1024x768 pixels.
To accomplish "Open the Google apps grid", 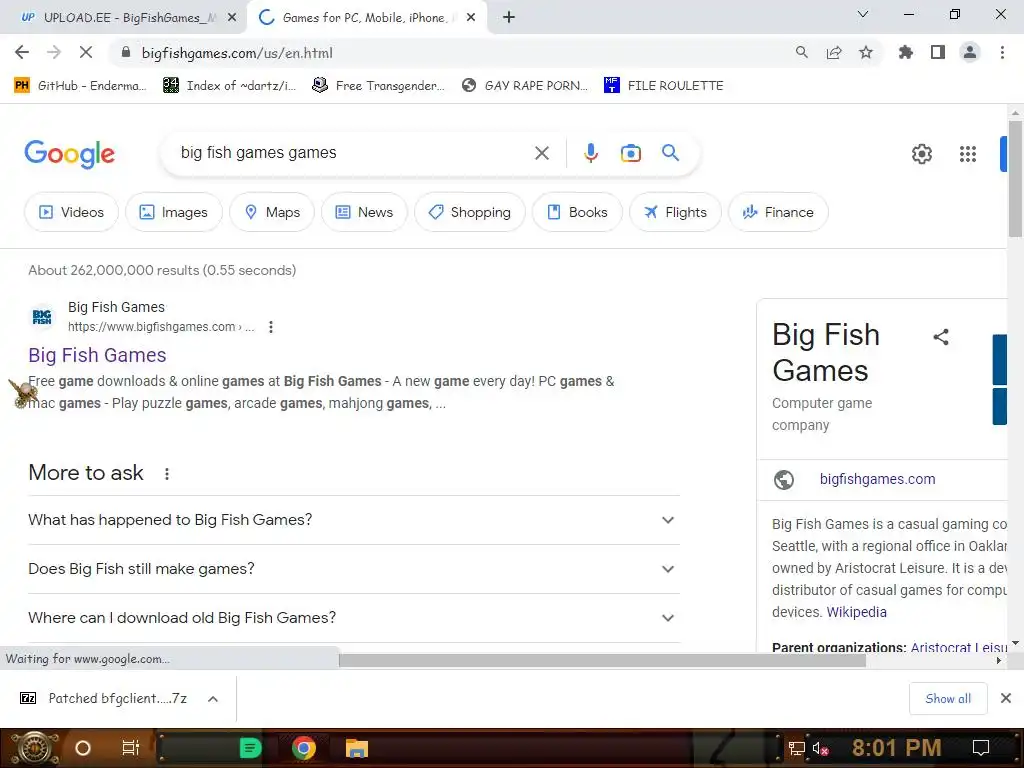I will (x=968, y=154).
